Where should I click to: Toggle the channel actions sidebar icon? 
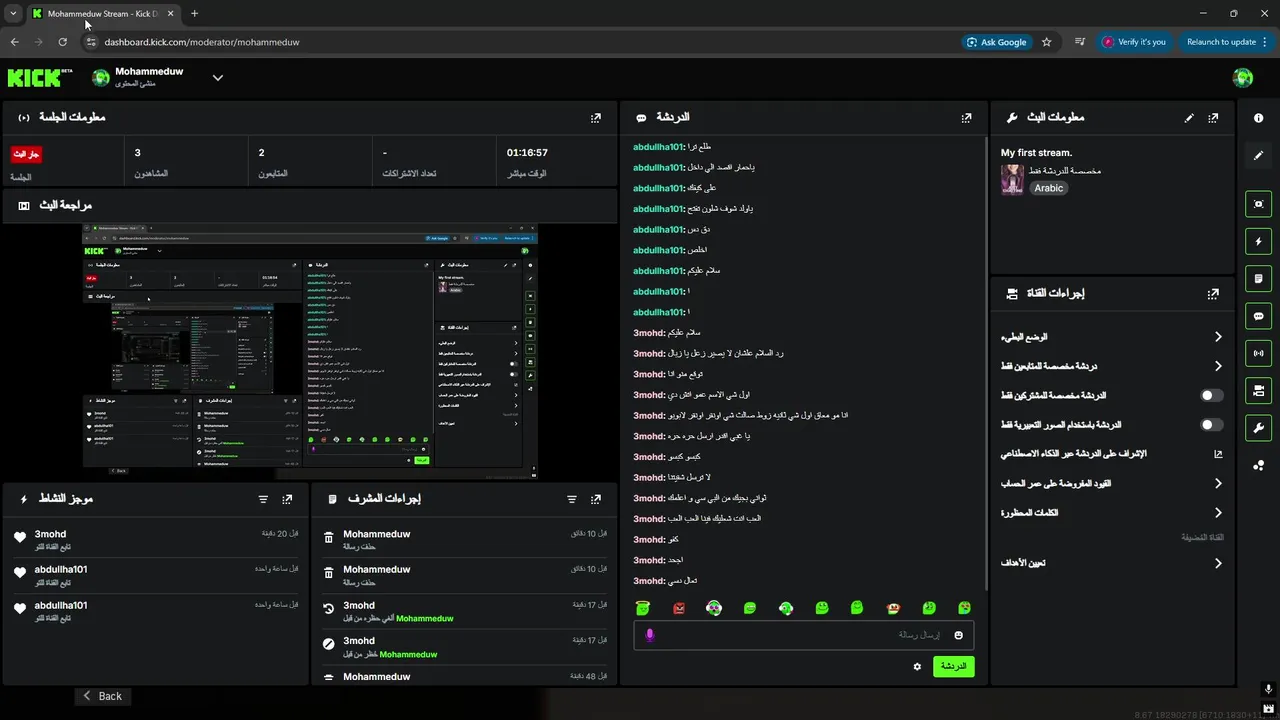coord(1258,390)
